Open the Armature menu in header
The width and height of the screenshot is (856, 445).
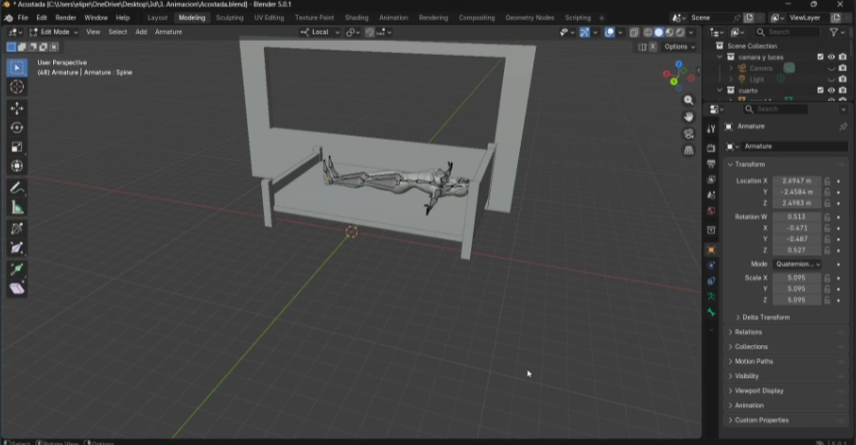(x=168, y=32)
